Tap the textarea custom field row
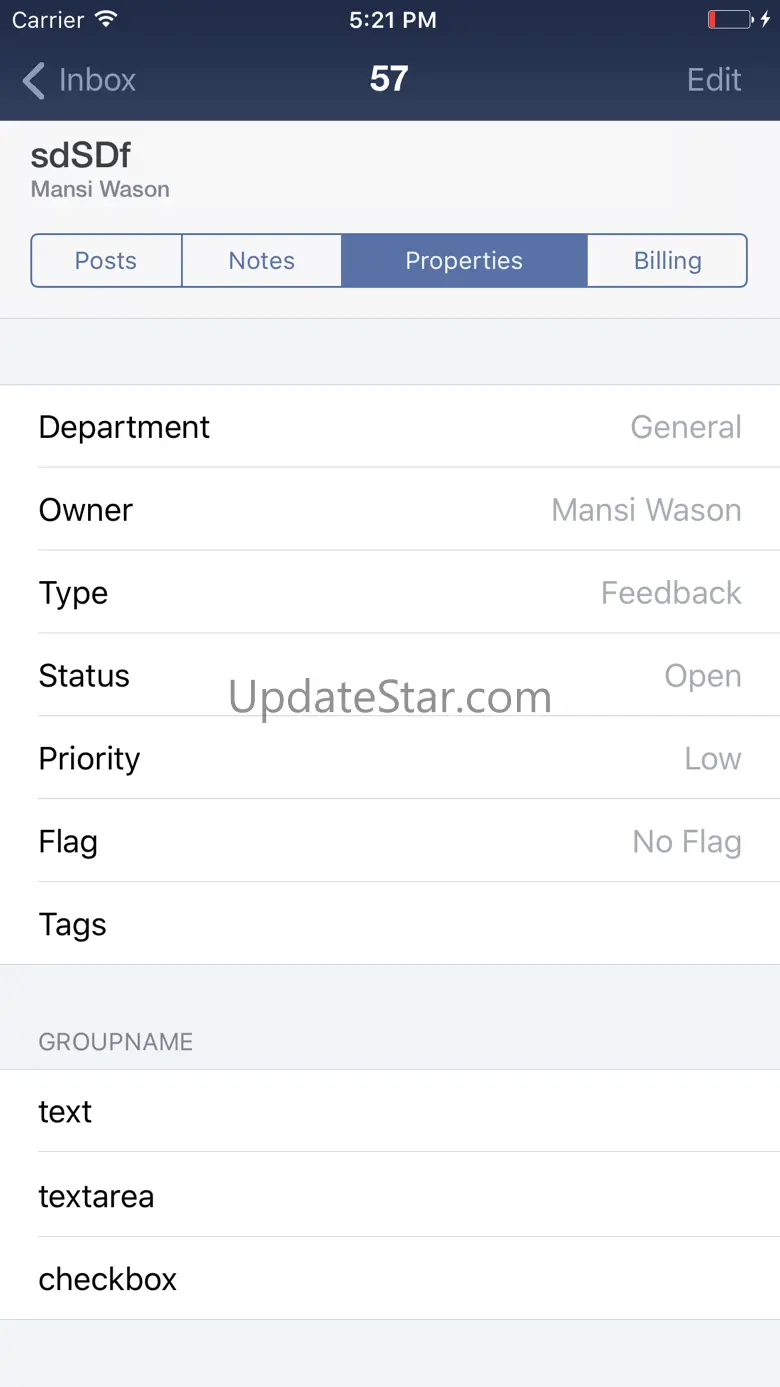This screenshot has width=780, height=1387. [390, 1196]
